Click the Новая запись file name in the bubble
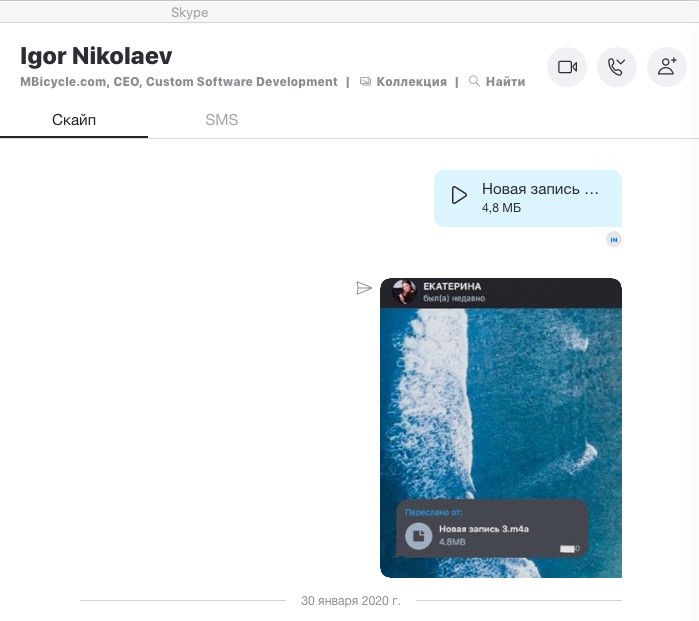The width and height of the screenshot is (699, 621). tap(540, 188)
